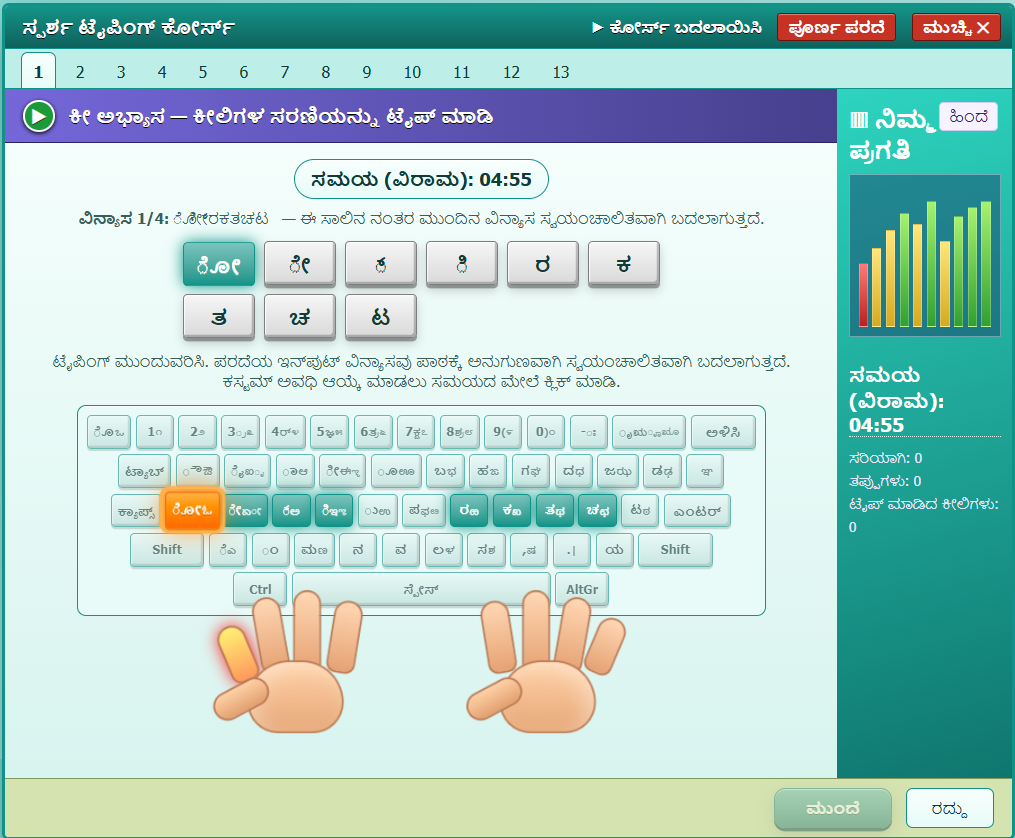The height and width of the screenshot is (838, 1015).
Task: Select lesson tab 8
Action: 326,72
